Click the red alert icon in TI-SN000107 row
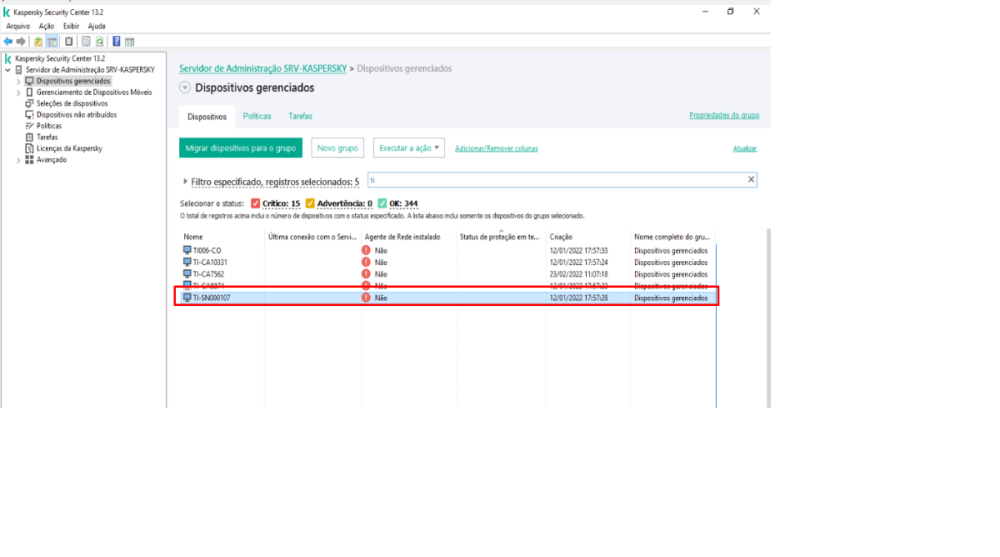The image size is (1000, 557). [366, 298]
